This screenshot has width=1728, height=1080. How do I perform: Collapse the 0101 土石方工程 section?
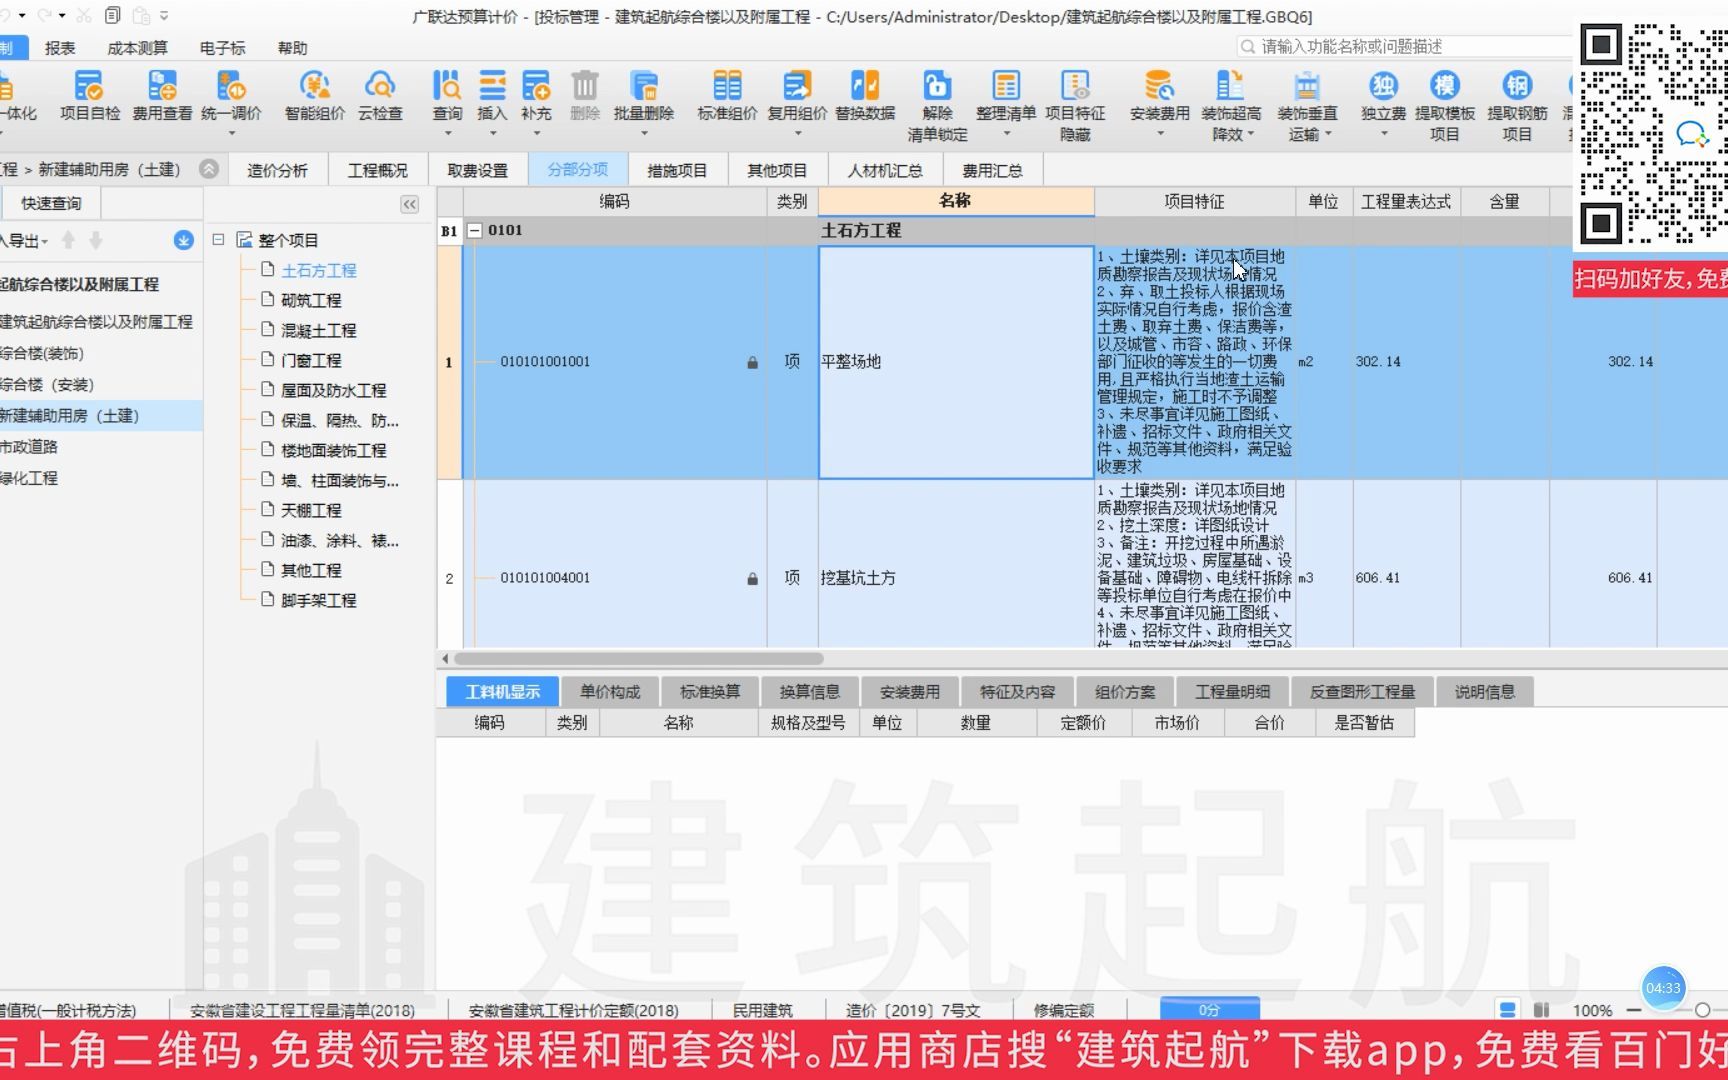coord(475,231)
